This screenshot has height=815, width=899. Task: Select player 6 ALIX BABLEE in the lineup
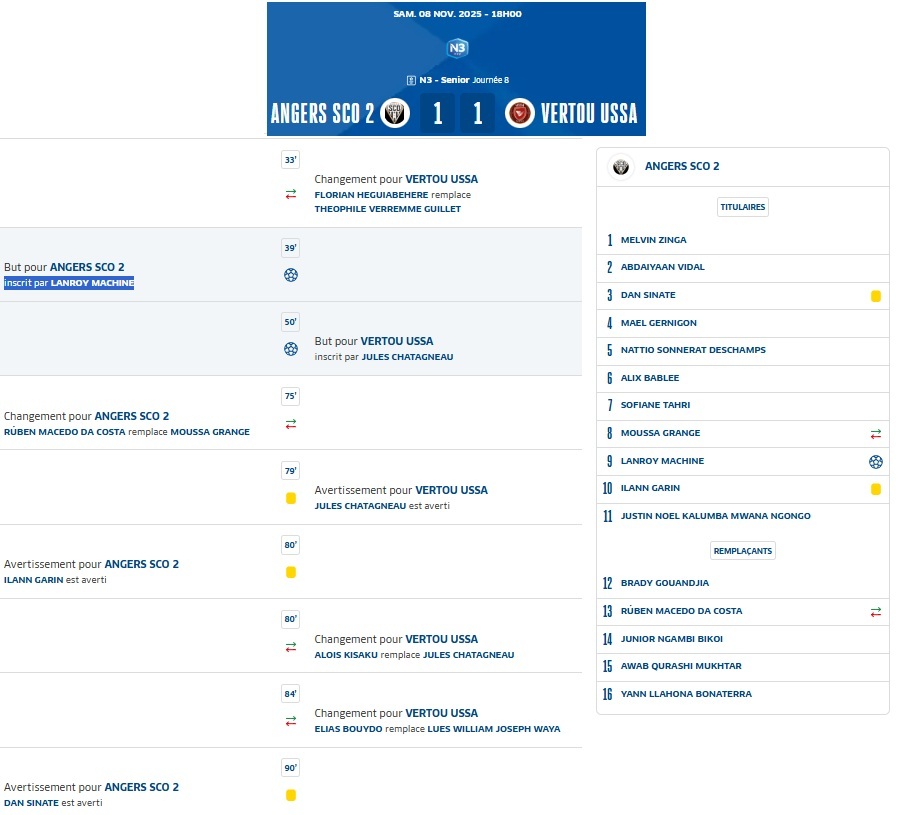coord(742,379)
